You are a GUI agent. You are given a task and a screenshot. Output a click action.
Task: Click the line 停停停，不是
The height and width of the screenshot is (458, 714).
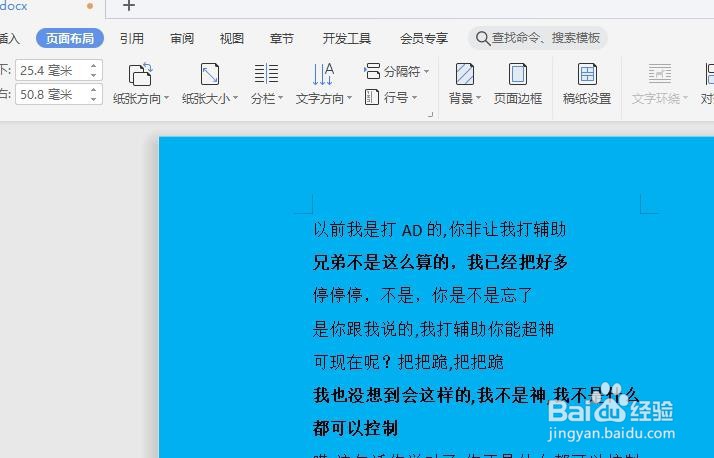click(422, 295)
